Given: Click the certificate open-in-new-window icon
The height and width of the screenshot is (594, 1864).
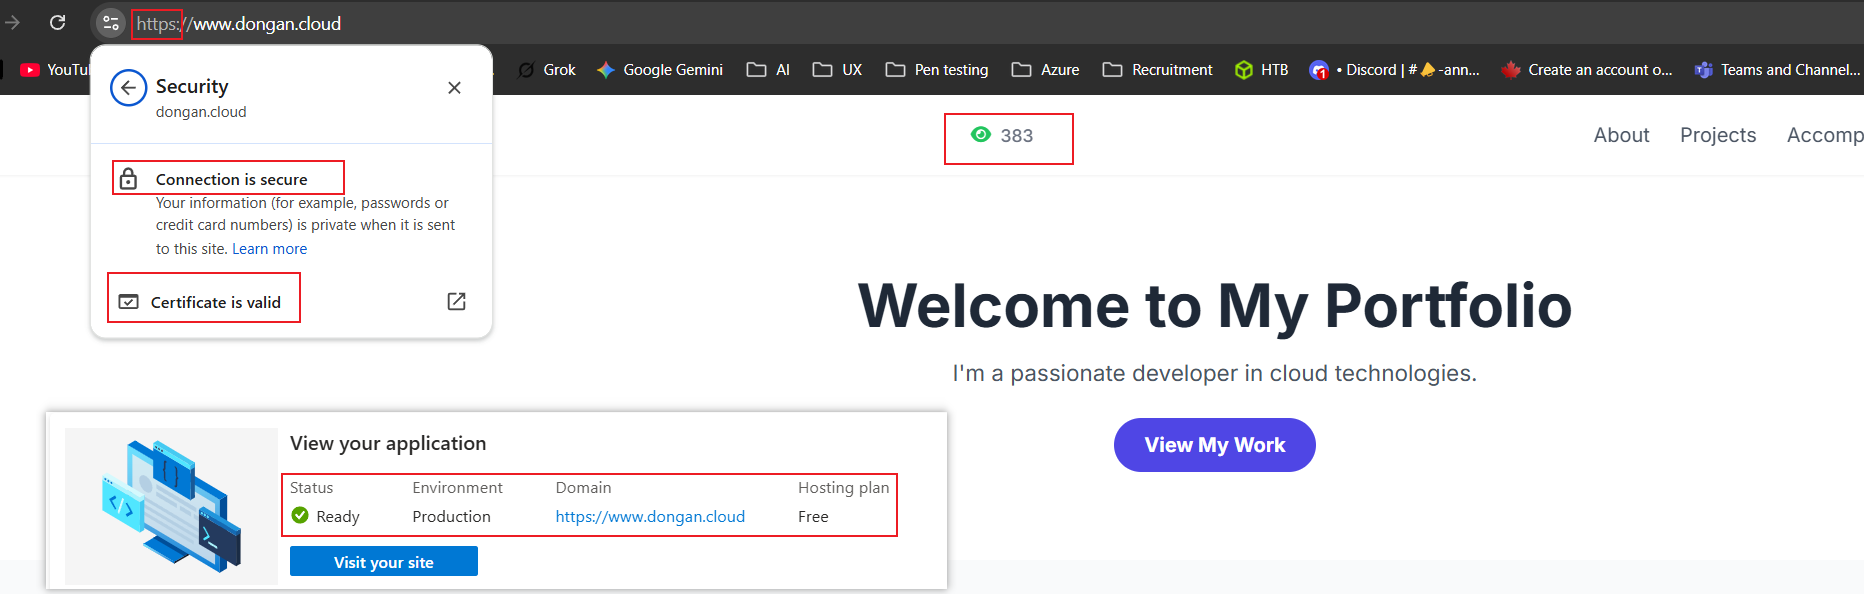Looking at the screenshot, I should point(456,301).
